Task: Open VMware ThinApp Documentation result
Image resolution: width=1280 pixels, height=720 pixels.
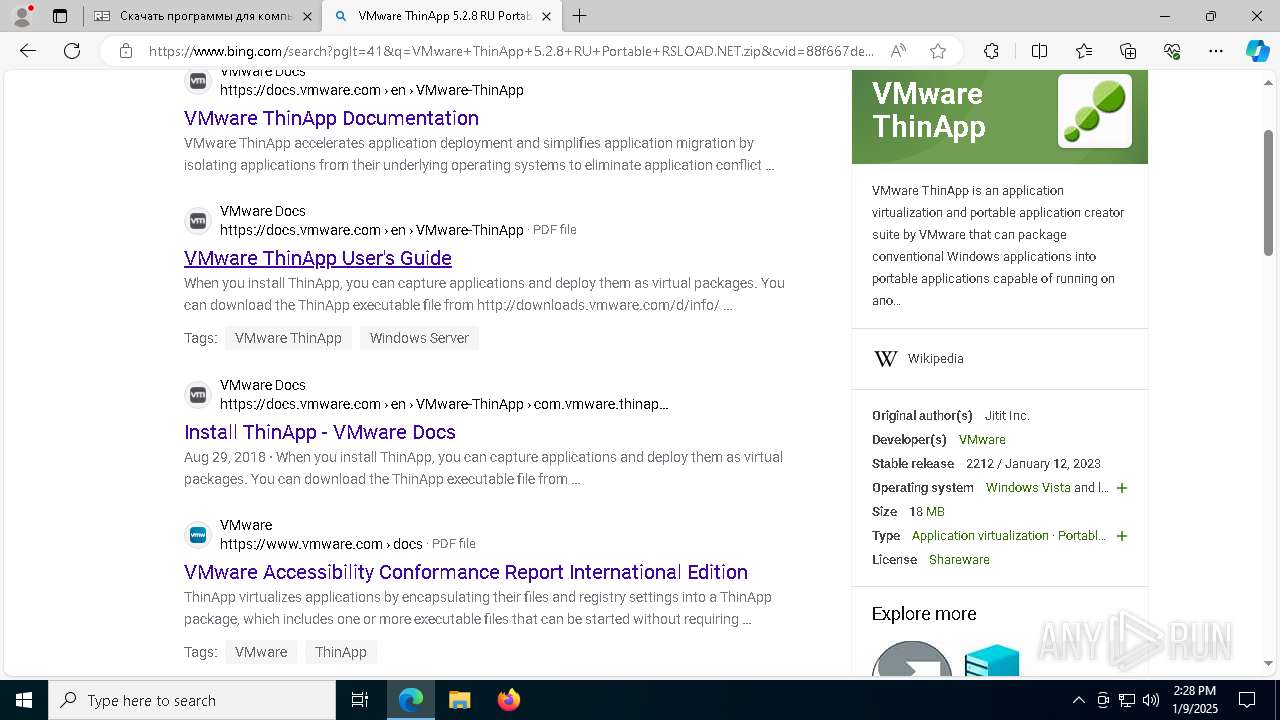Action: (331, 118)
